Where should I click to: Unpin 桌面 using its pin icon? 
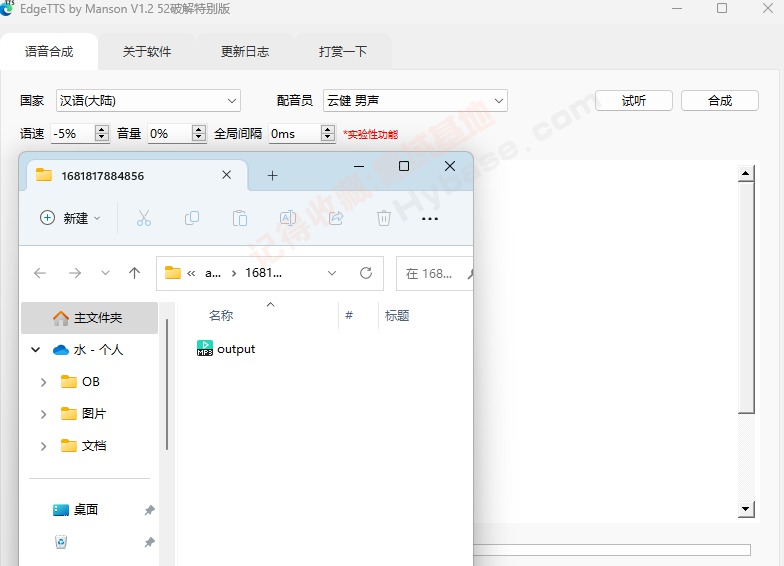pos(150,510)
